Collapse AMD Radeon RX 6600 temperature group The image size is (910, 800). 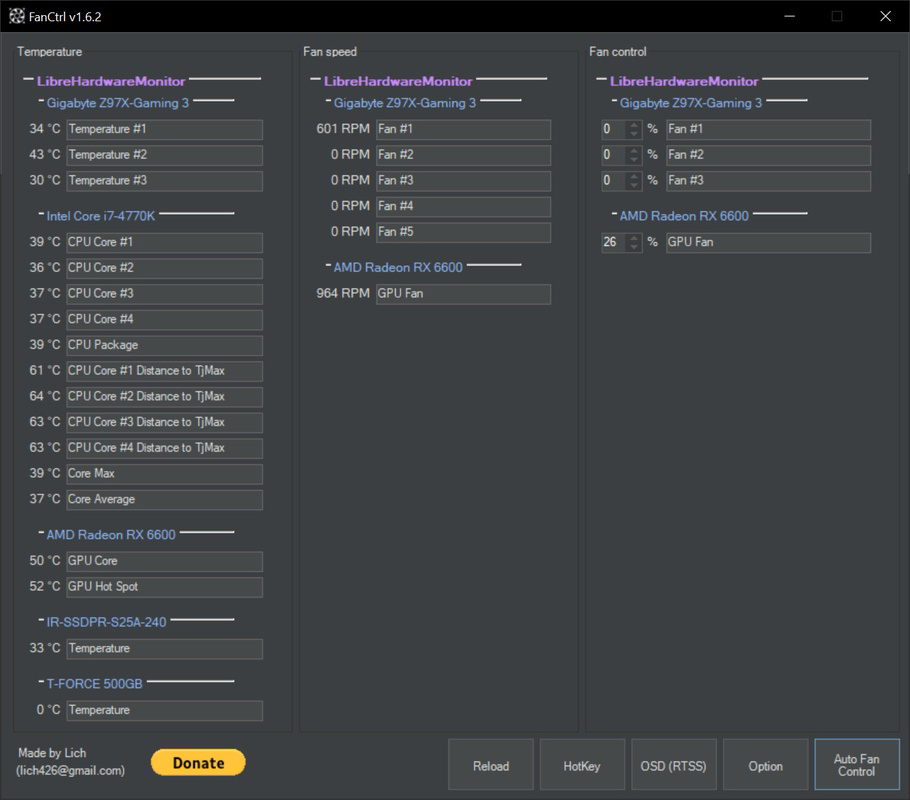click(x=41, y=532)
